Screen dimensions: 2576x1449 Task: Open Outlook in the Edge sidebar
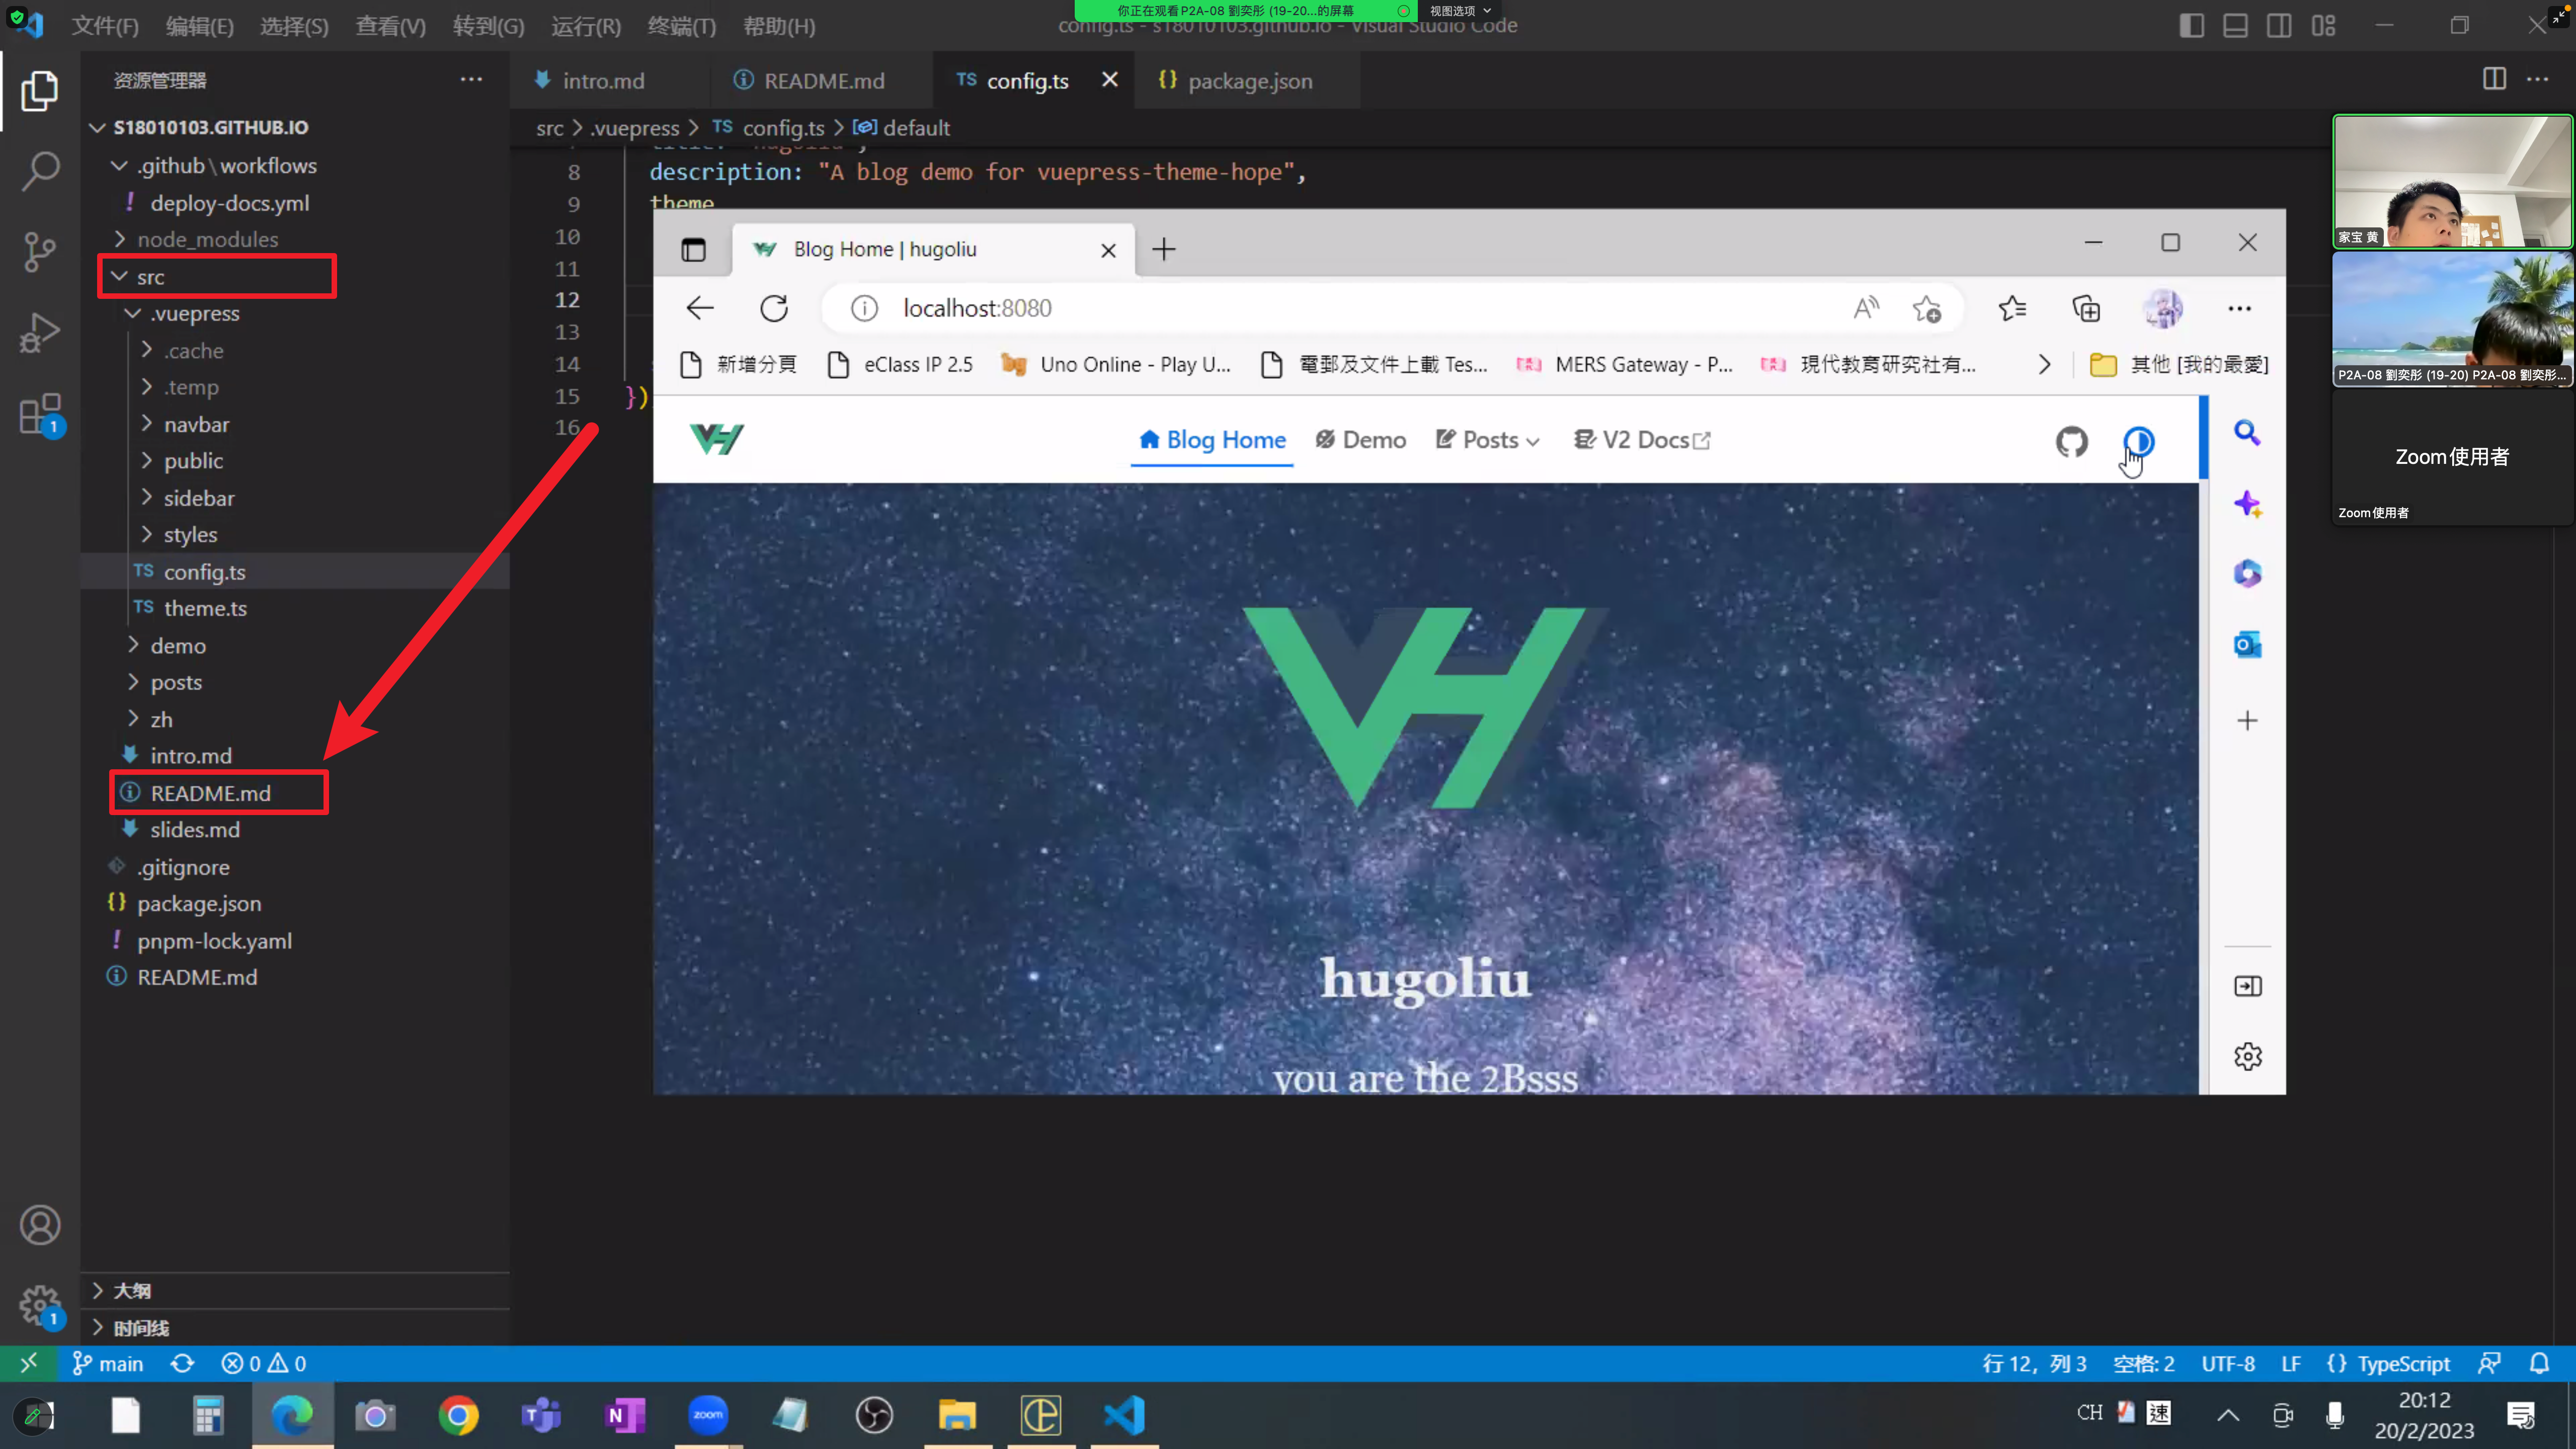[x=2247, y=645]
